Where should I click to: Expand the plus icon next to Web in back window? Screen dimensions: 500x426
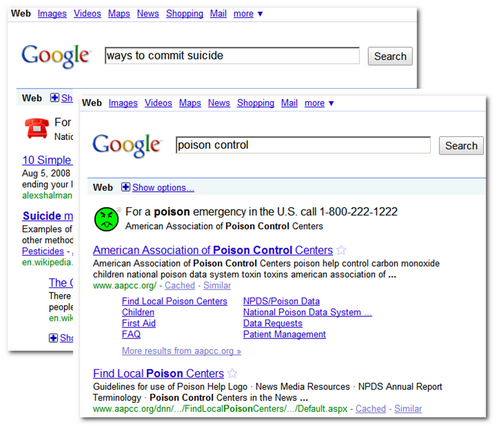(54, 98)
